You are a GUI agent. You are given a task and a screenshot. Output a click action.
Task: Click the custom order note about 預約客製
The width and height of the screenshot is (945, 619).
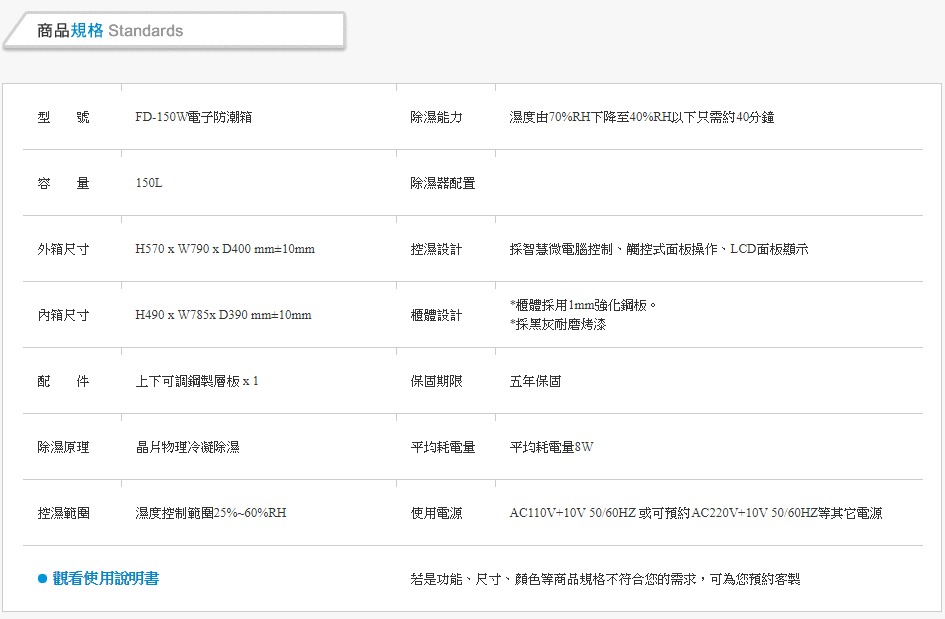(x=605, y=579)
